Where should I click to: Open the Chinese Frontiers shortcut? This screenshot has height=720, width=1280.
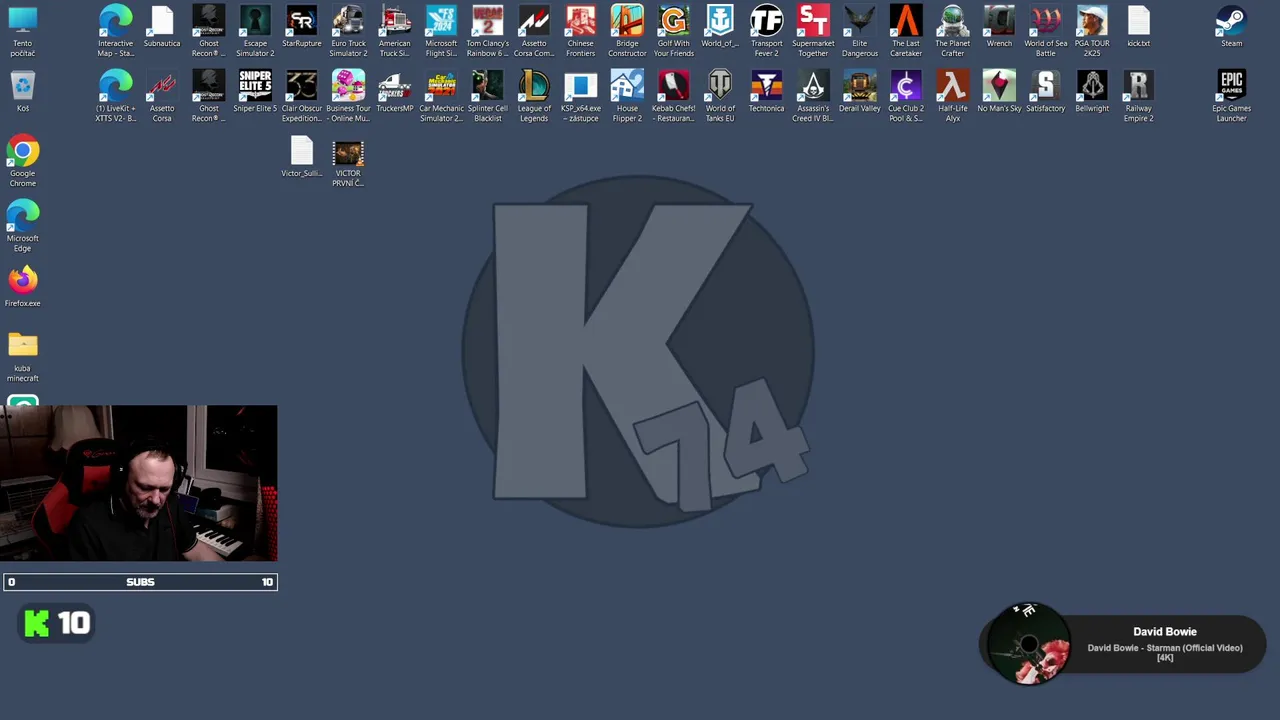(x=580, y=31)
